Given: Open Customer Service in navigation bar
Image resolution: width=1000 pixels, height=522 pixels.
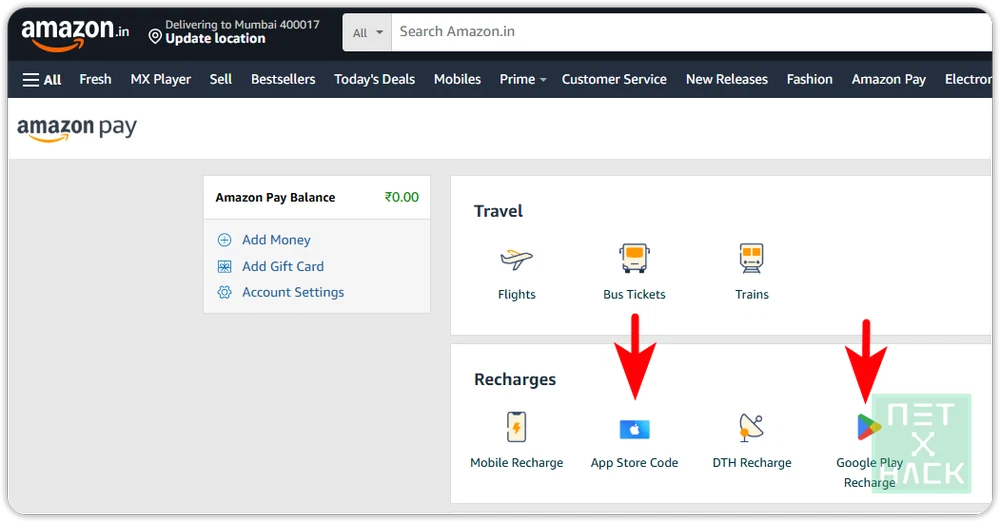Looking at the screenshot, I should [x=614, y=79].
